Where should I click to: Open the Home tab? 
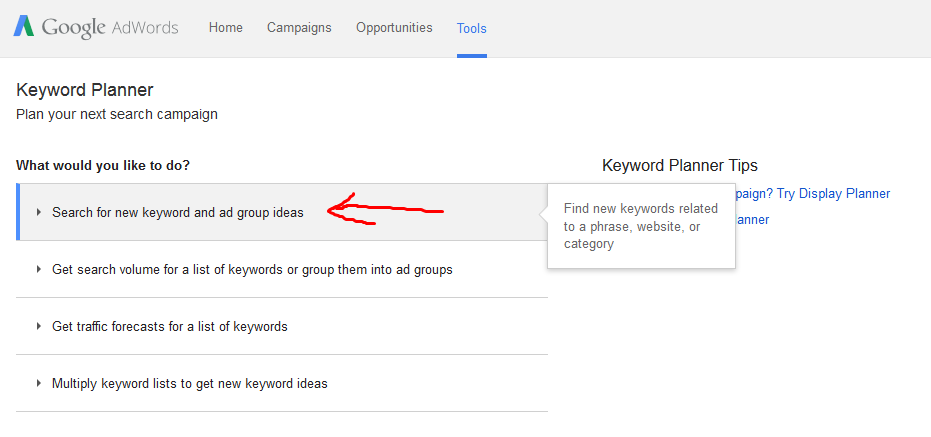pyautogui.click(x=226, y=28)
